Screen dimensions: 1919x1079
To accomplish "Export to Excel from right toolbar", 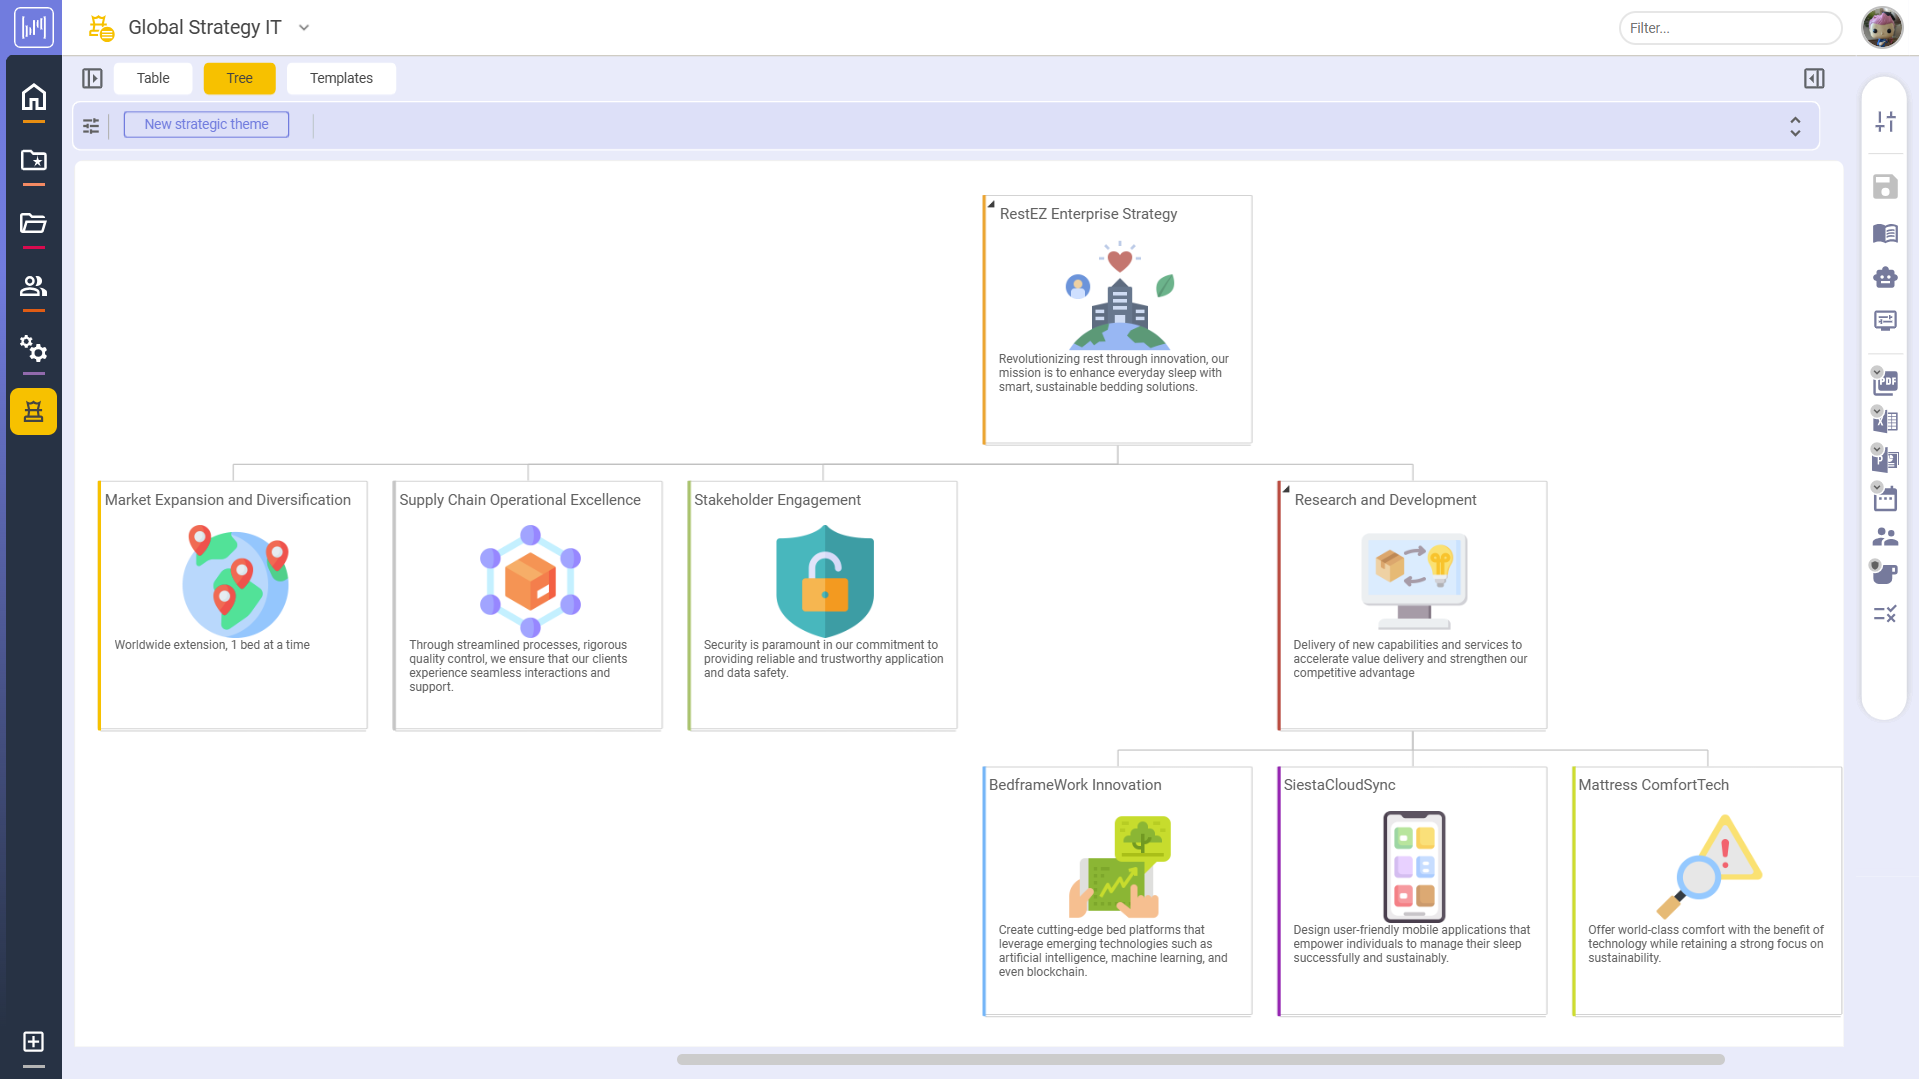I will click(1886, 421).
